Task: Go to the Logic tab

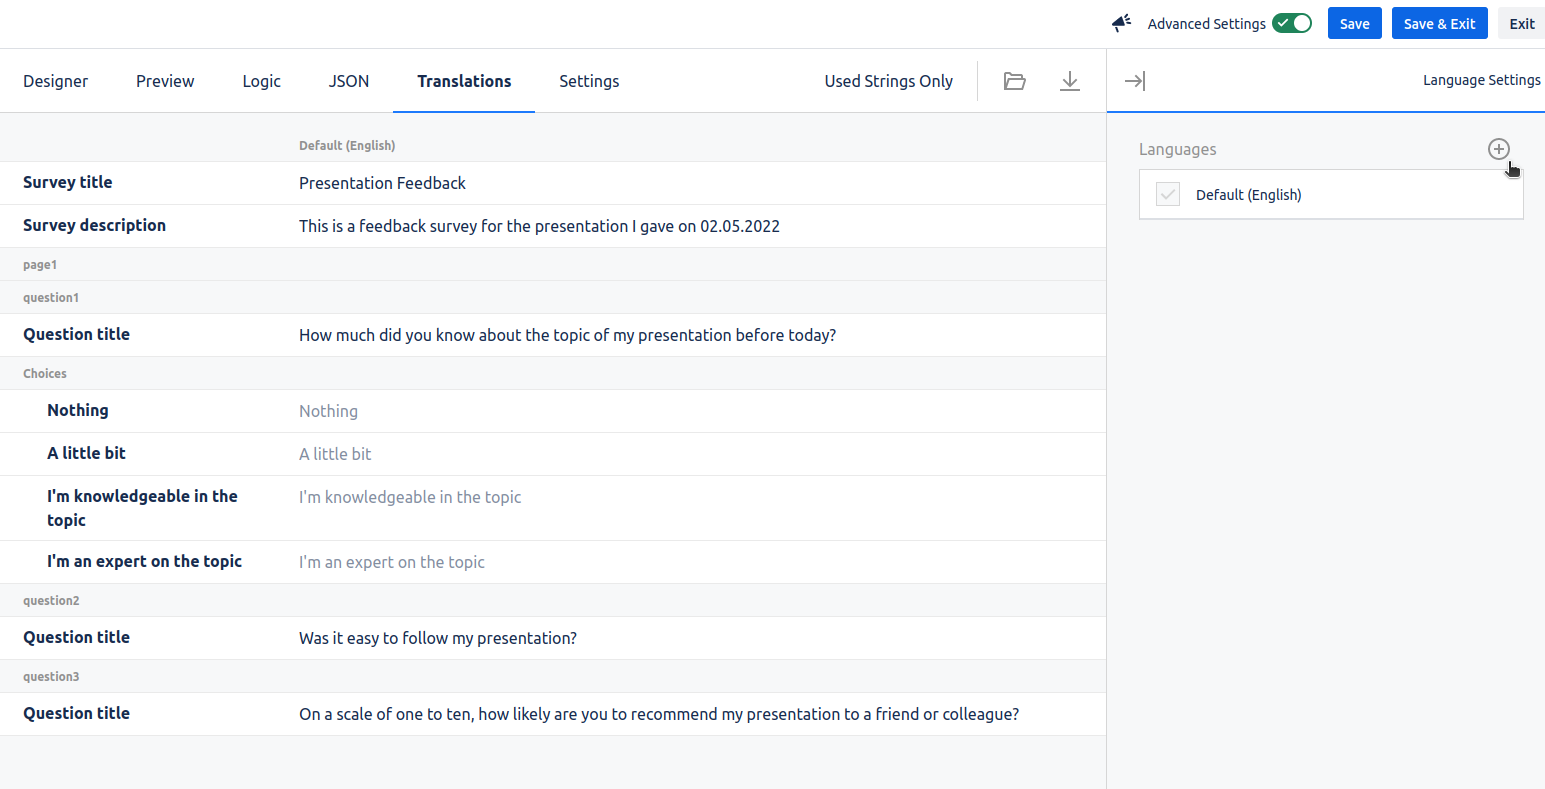Action: (x=261, y=81)
